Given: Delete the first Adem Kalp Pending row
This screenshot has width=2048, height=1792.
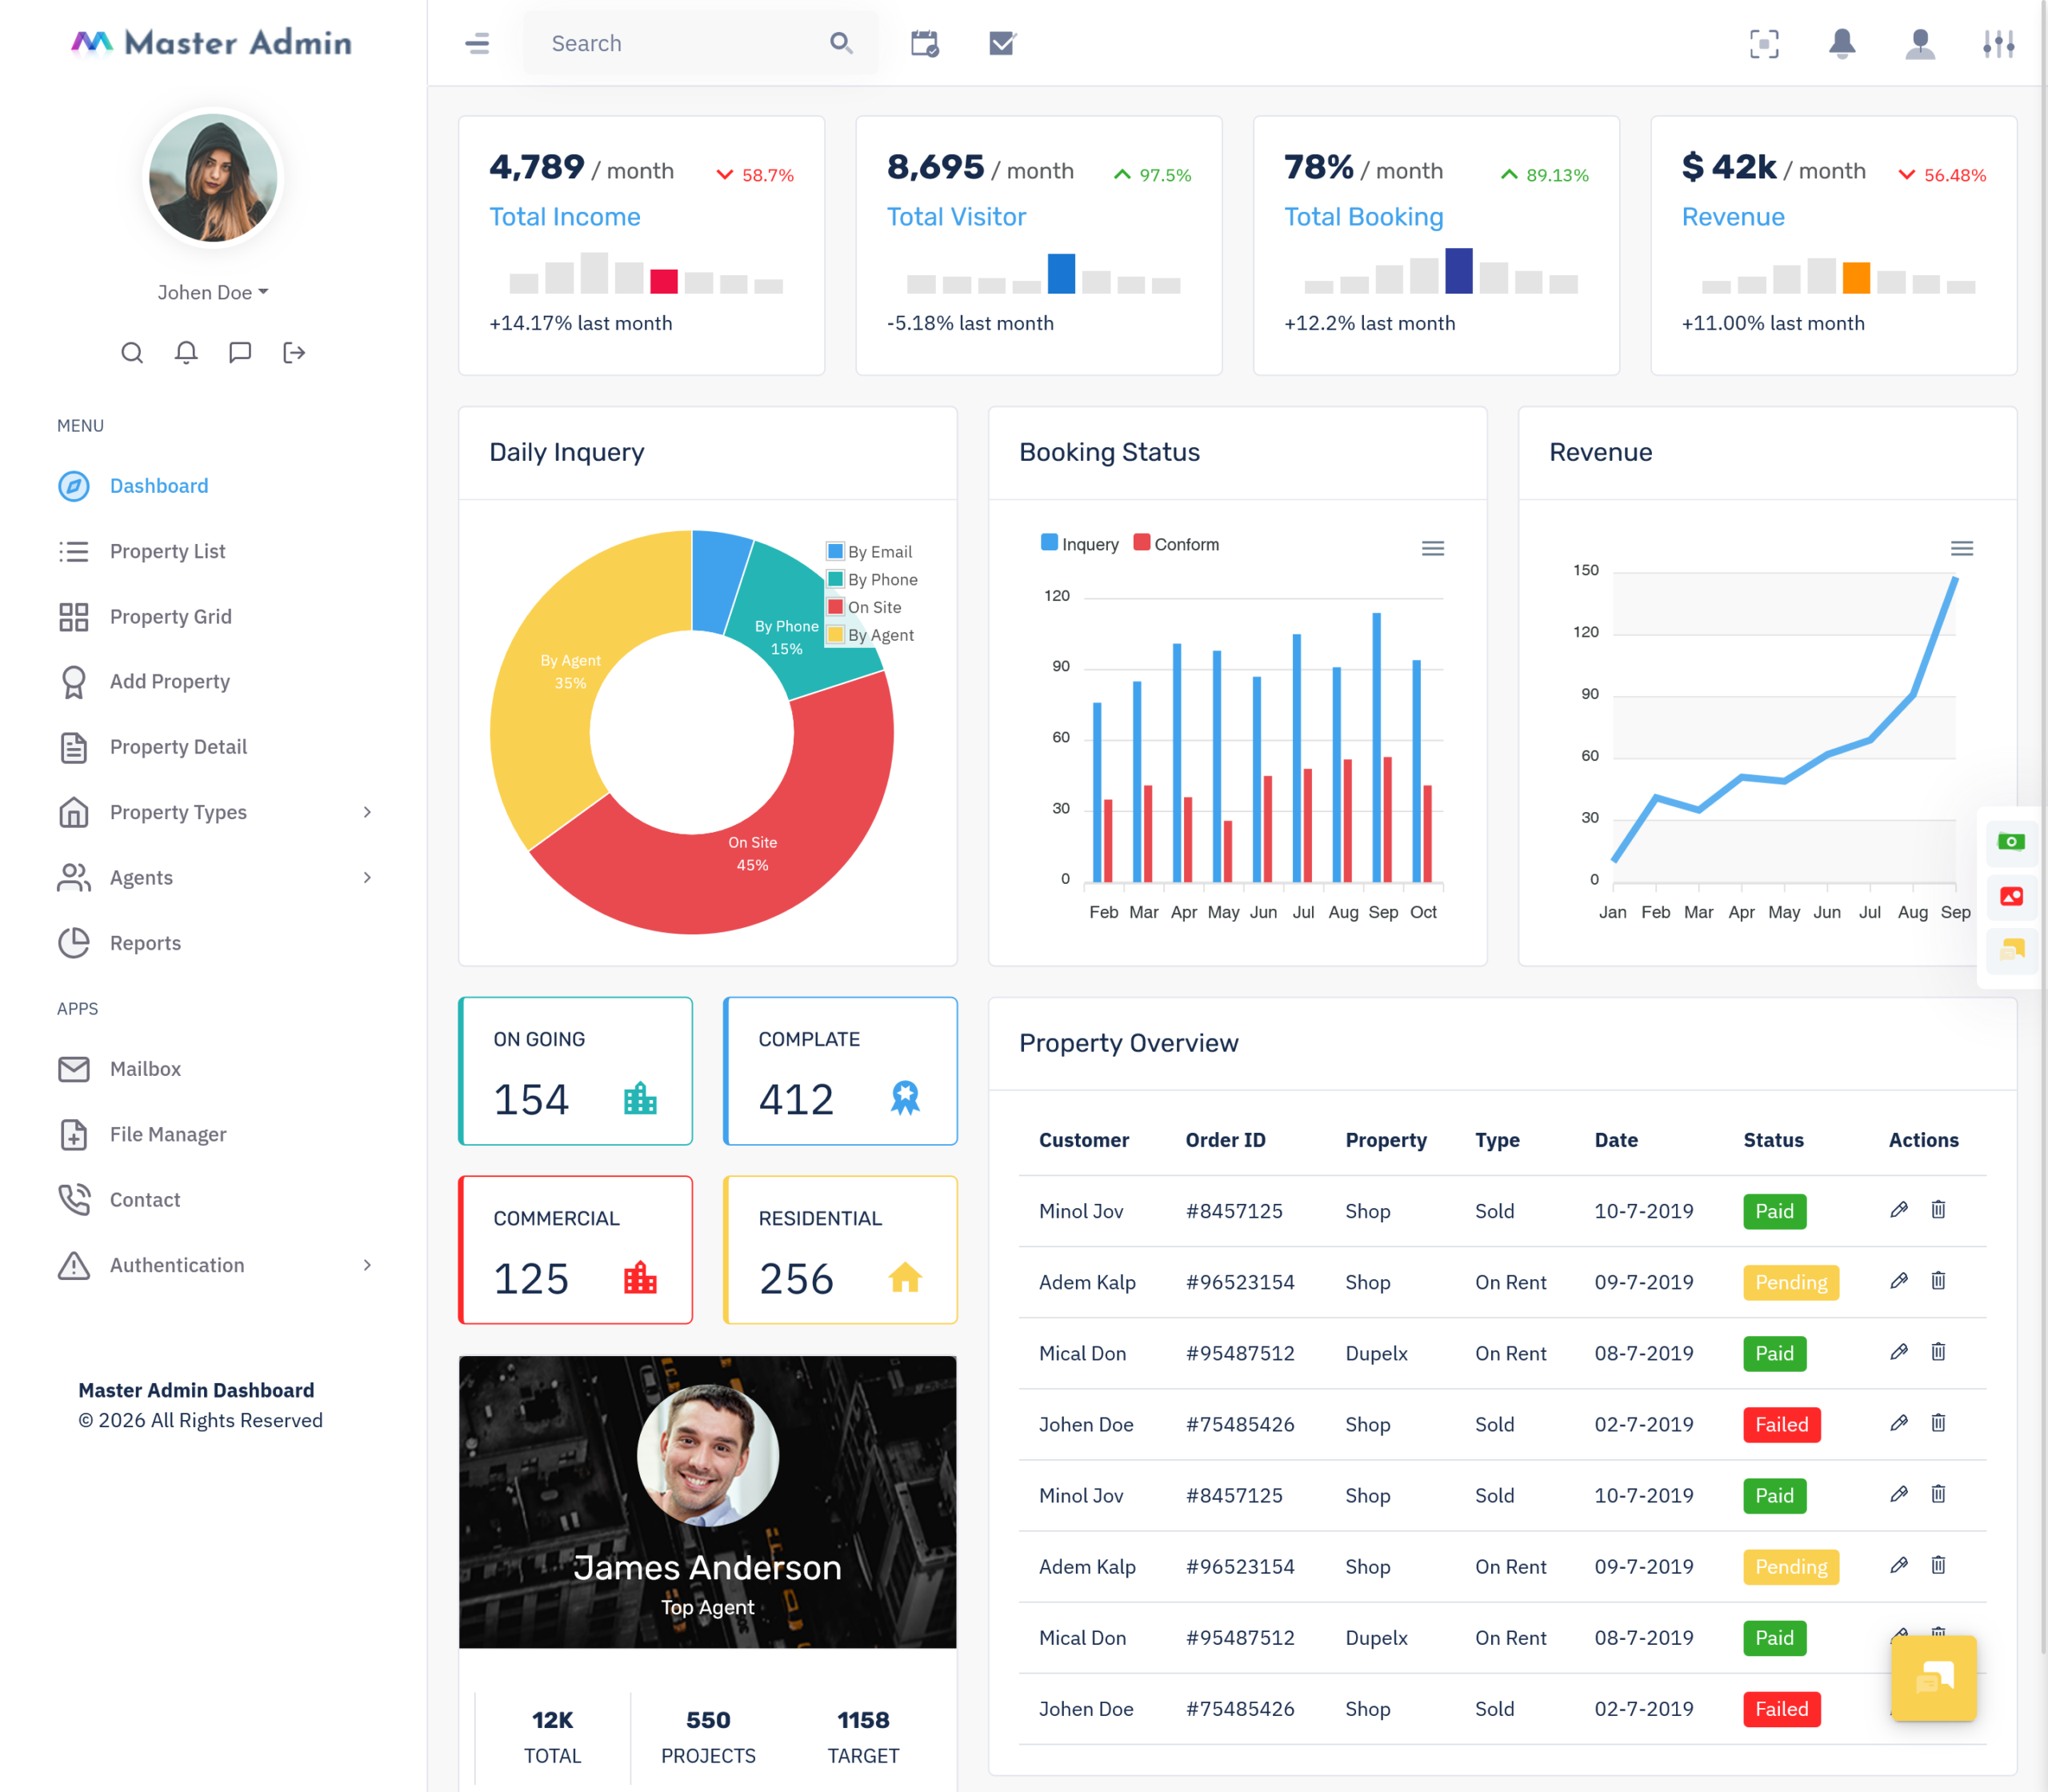Looking at the screenshot, I should pyautogui.click(x=1938, y=1281).
